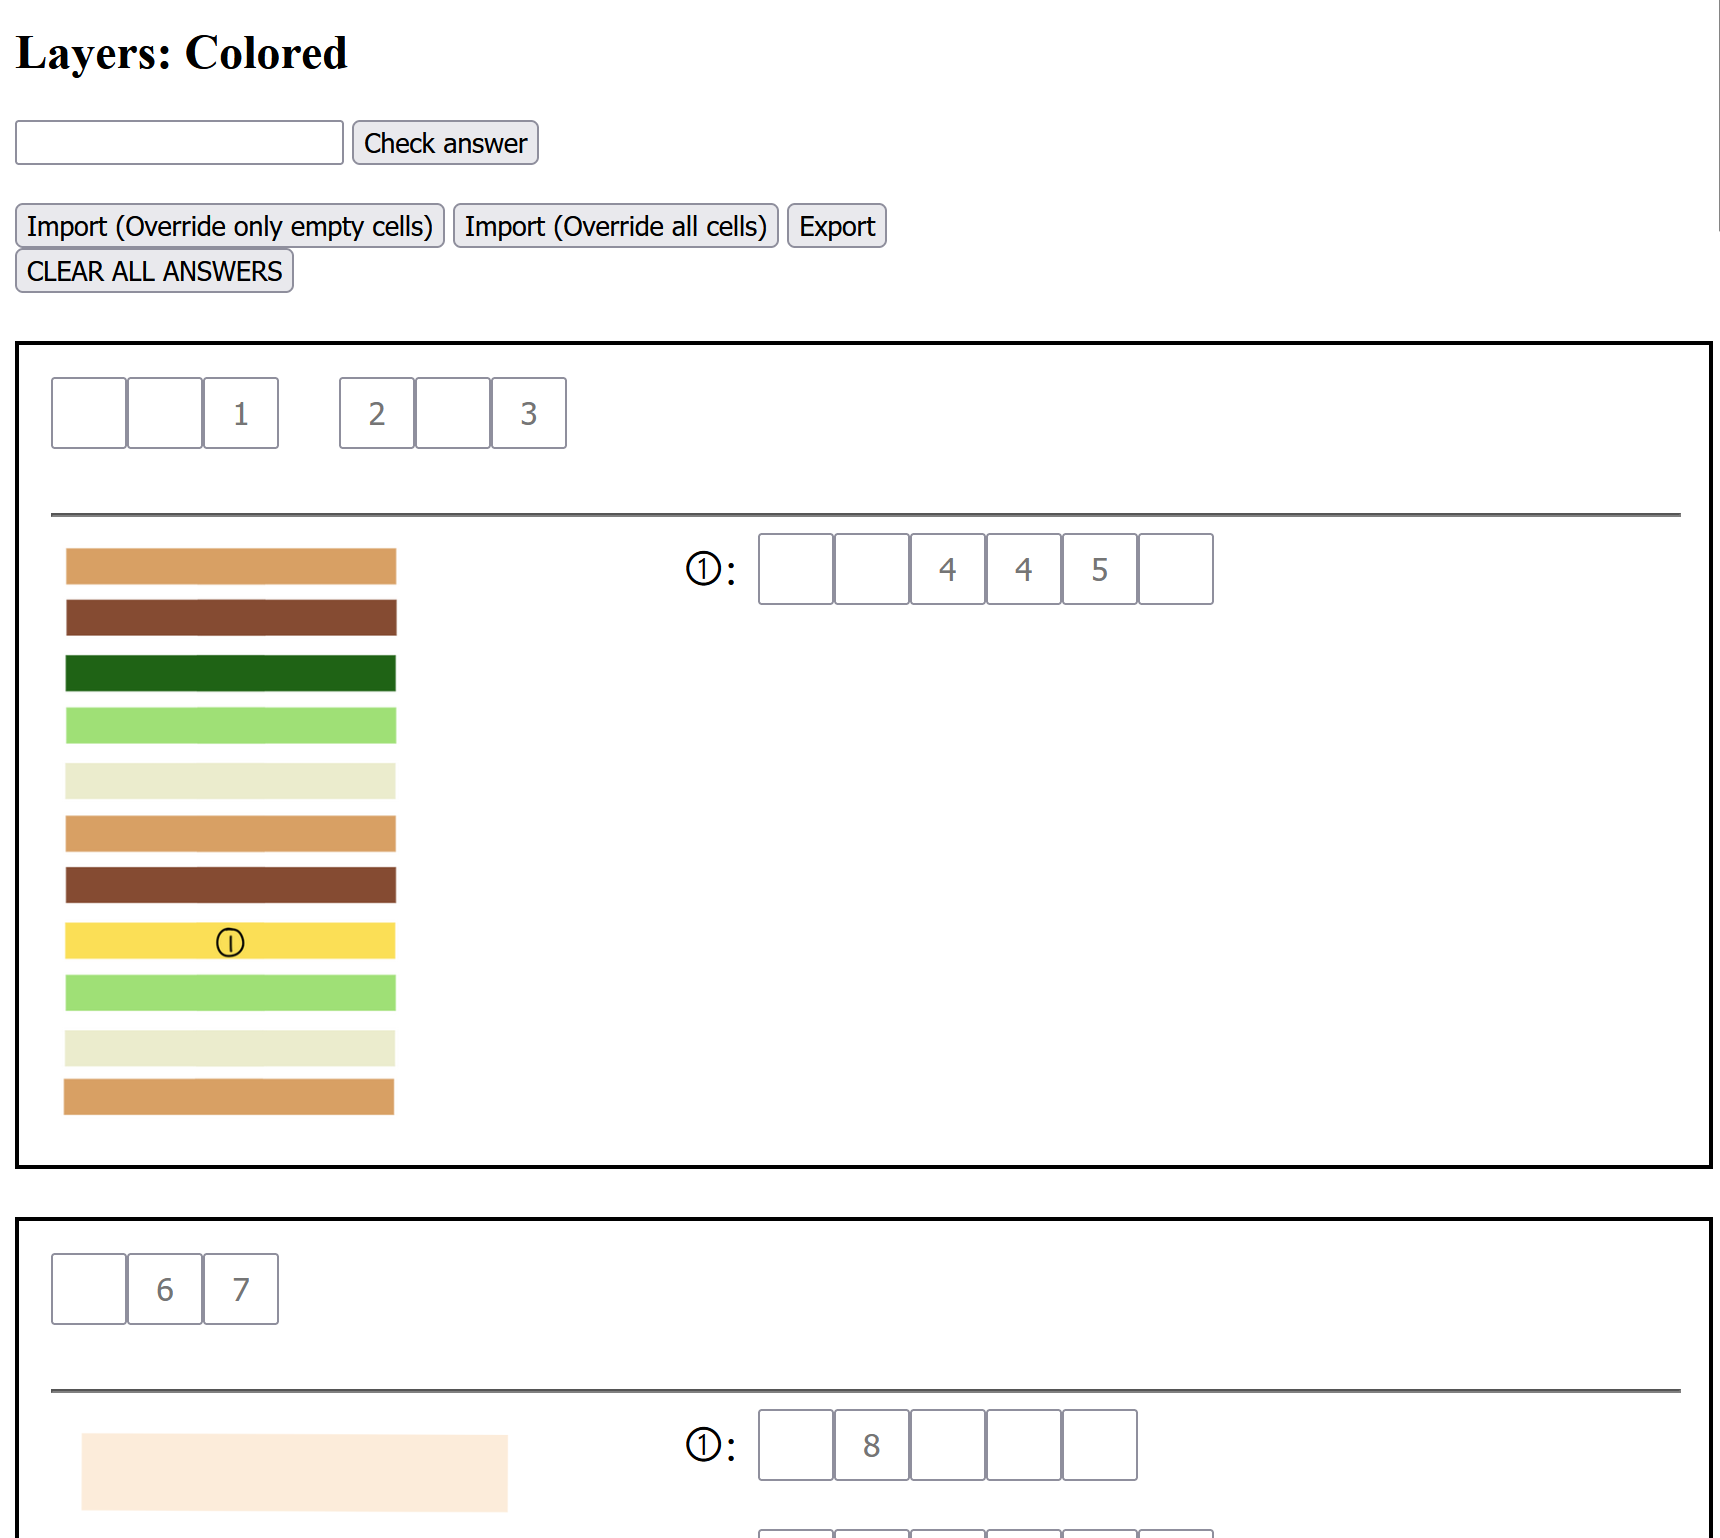The width and height of the screenshot is (1720, 1538).
Task: Click the answer cell labeled 3
Action: [529, 413]
